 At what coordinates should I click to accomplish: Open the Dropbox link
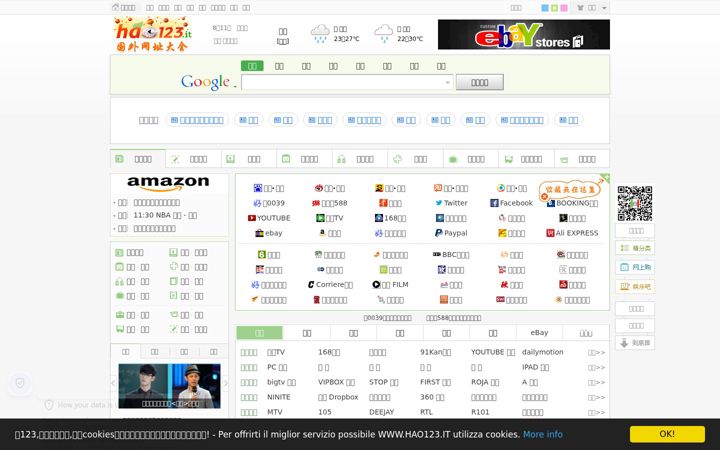click(338, 397)
